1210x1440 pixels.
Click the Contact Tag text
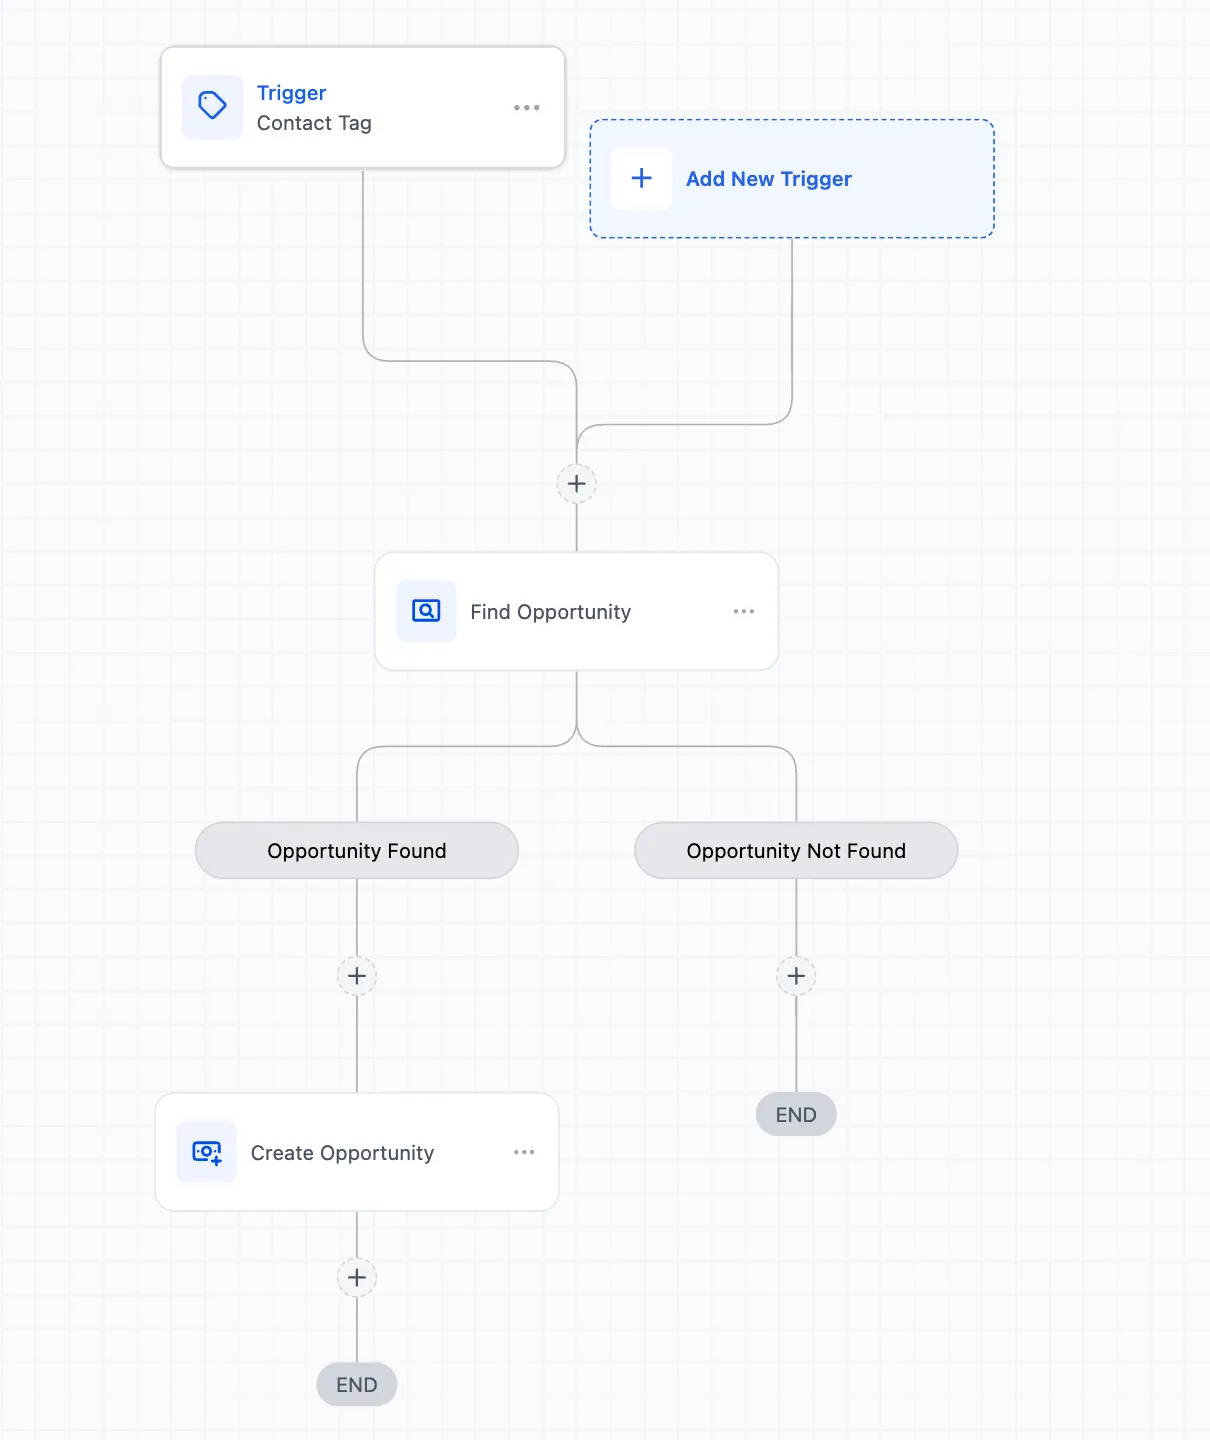click(x=314, y=123)
